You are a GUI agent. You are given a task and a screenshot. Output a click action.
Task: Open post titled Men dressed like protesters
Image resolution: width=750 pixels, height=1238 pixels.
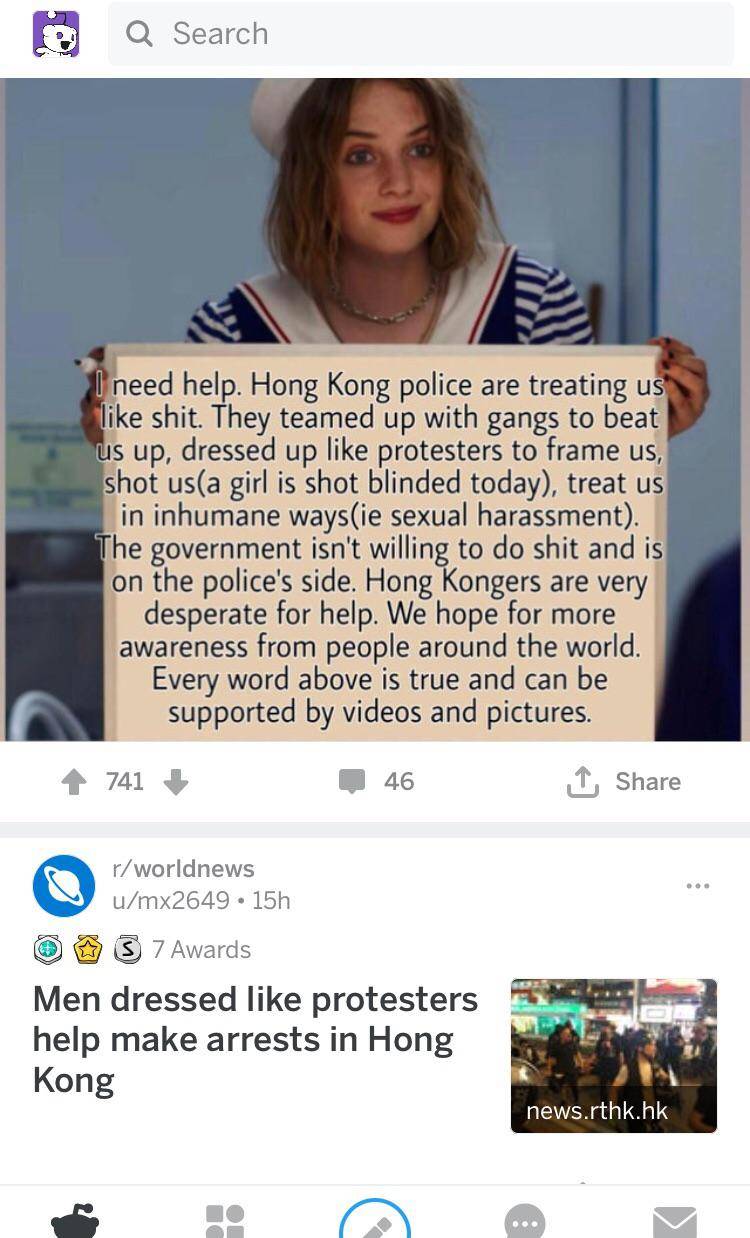(255, 1040)
